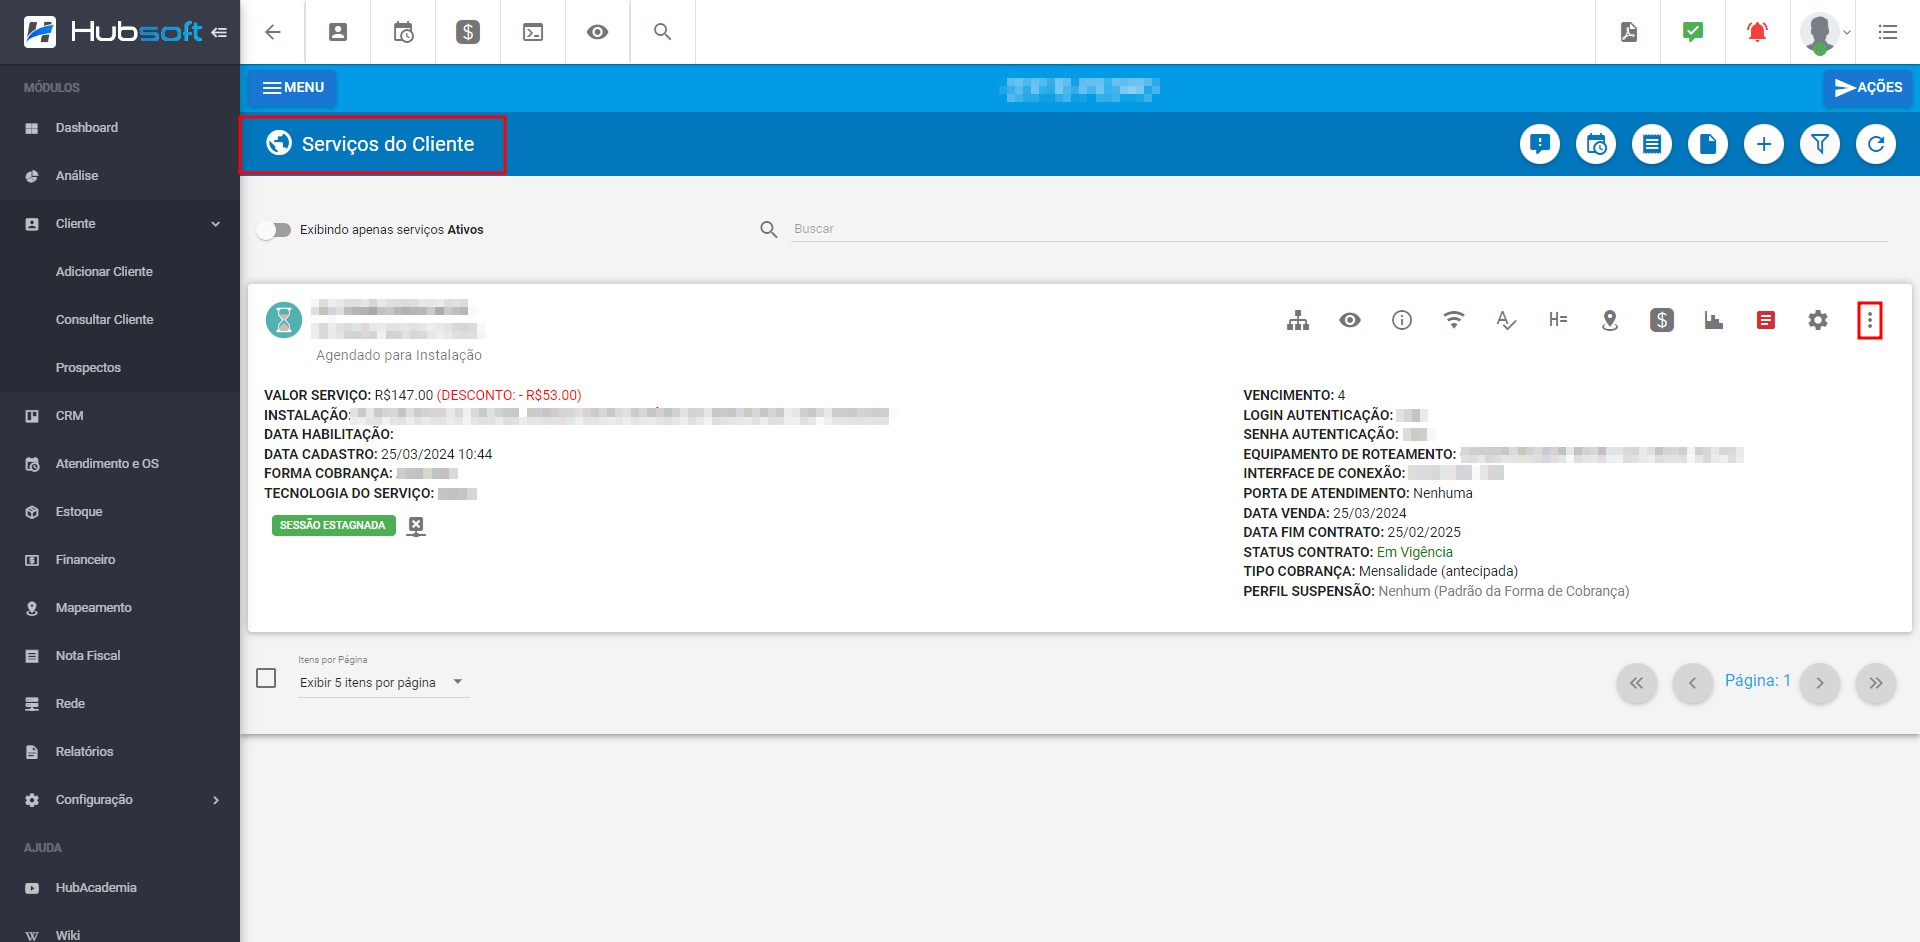This screenshot has width=1920, height=942.
Task: Click the SESSÃO ESTAGNADA green badge
Action: [x=333, y=525]
